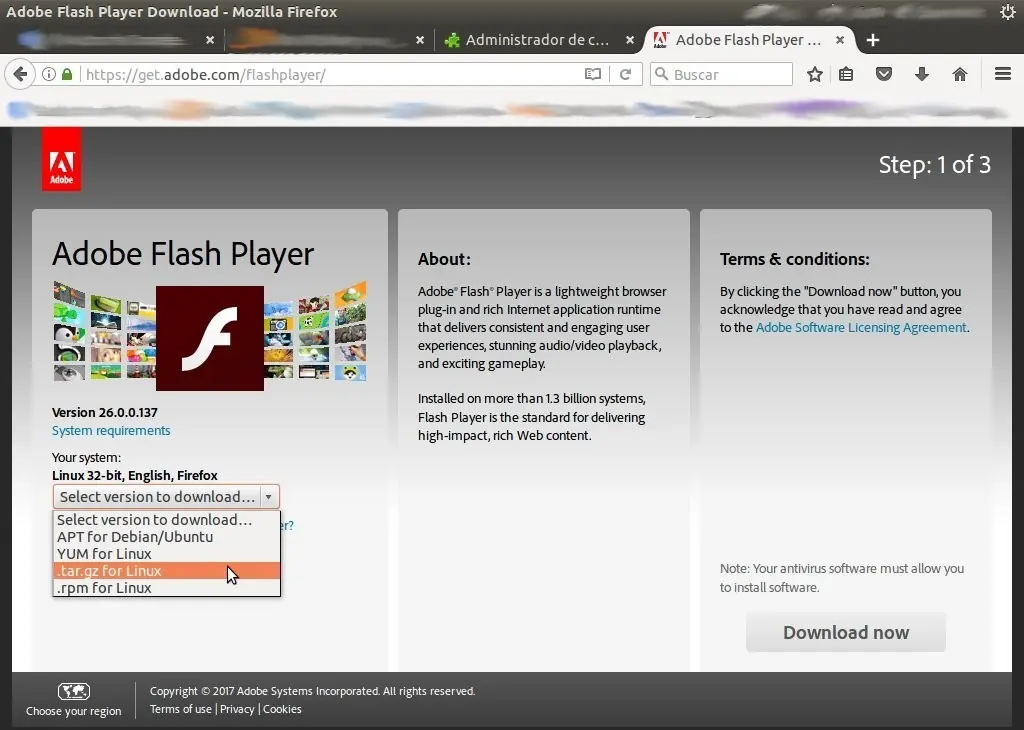Click the Adobe logo on the page
This screenshot has height=730, width=1024.
coord(61,159)
